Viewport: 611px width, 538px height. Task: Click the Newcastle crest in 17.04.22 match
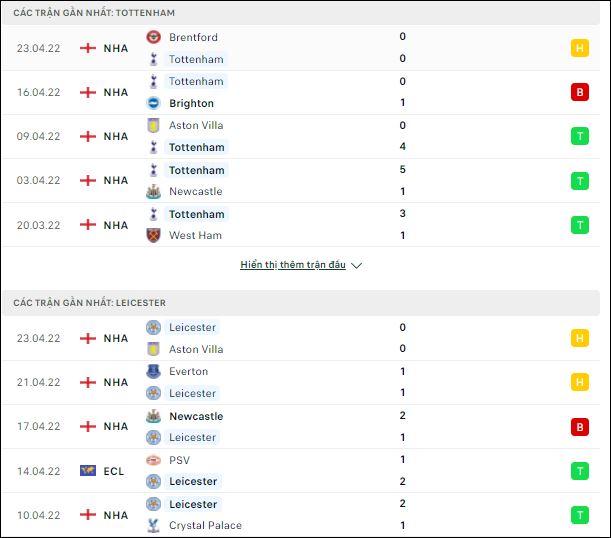[x=153, y=416]
